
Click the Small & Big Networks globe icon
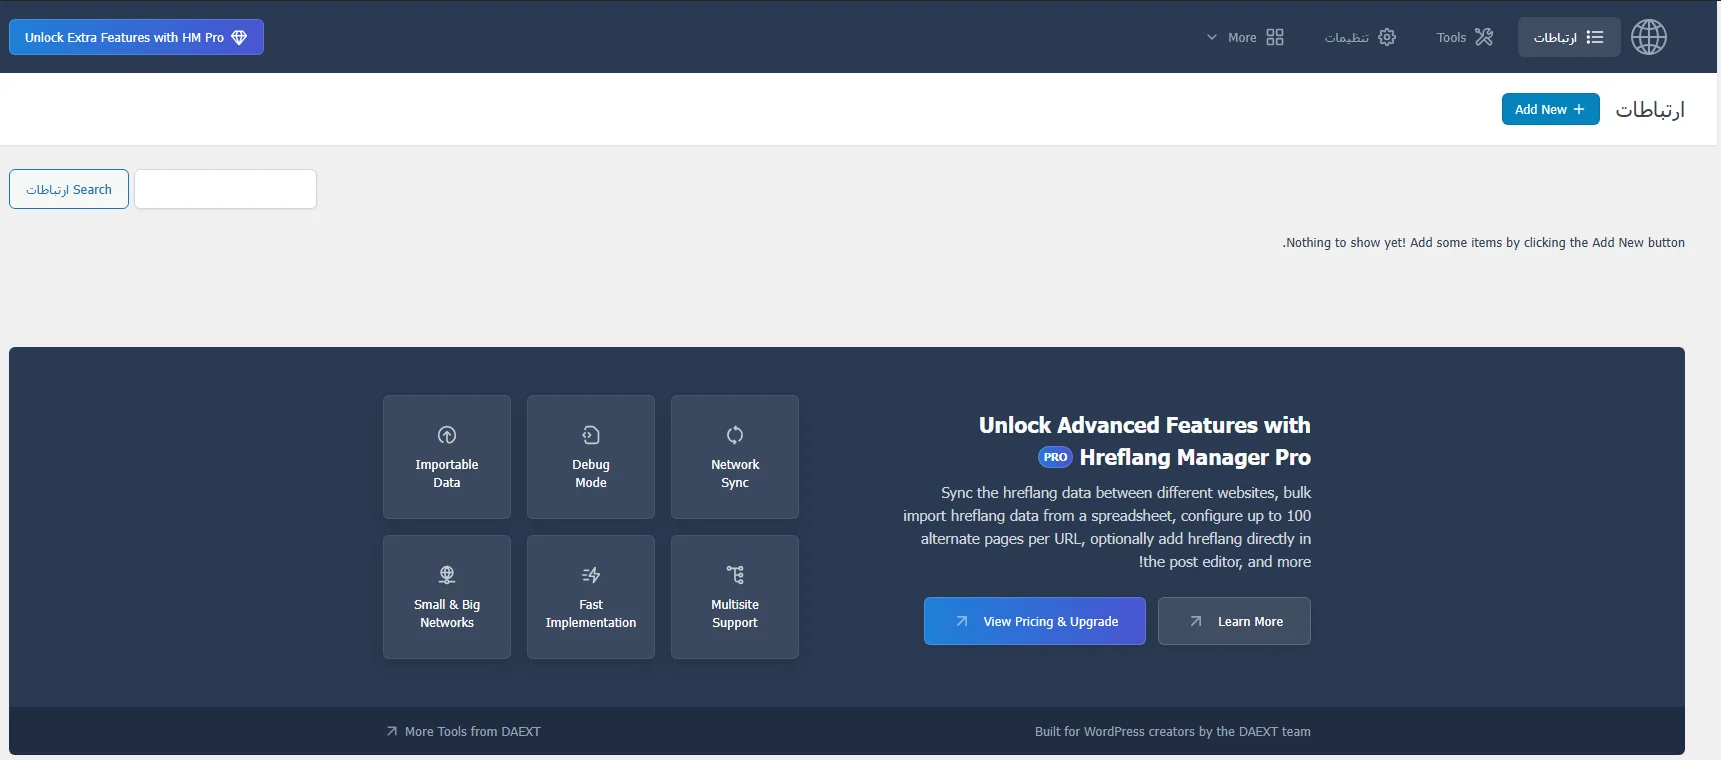click(x=447, y=575)
